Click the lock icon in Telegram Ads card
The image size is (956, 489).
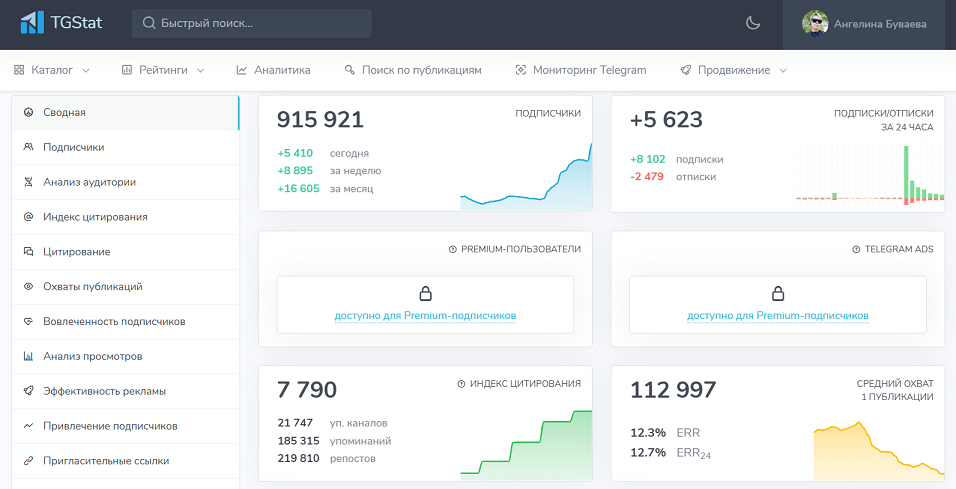[x=777, y=294]
